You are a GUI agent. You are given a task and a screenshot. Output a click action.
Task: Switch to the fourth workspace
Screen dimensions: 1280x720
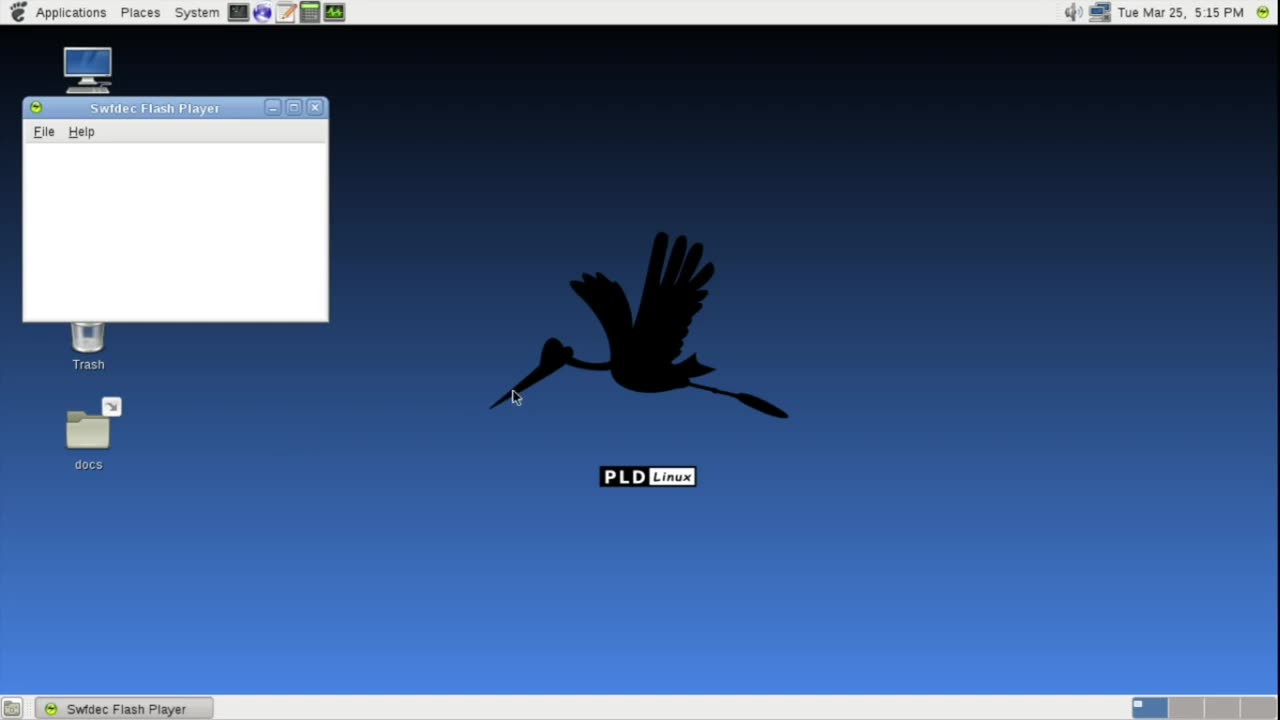coord(1258,708)
